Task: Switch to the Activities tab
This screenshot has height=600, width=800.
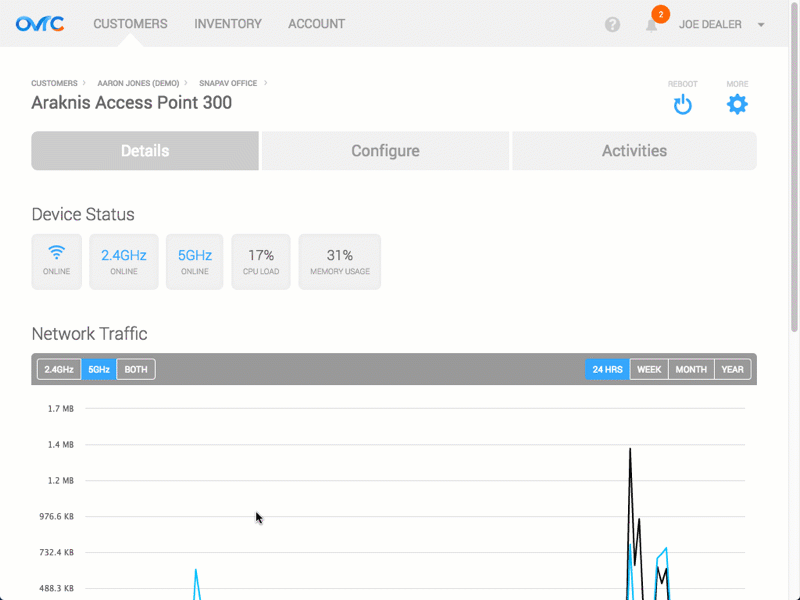Action: point(634,151)
